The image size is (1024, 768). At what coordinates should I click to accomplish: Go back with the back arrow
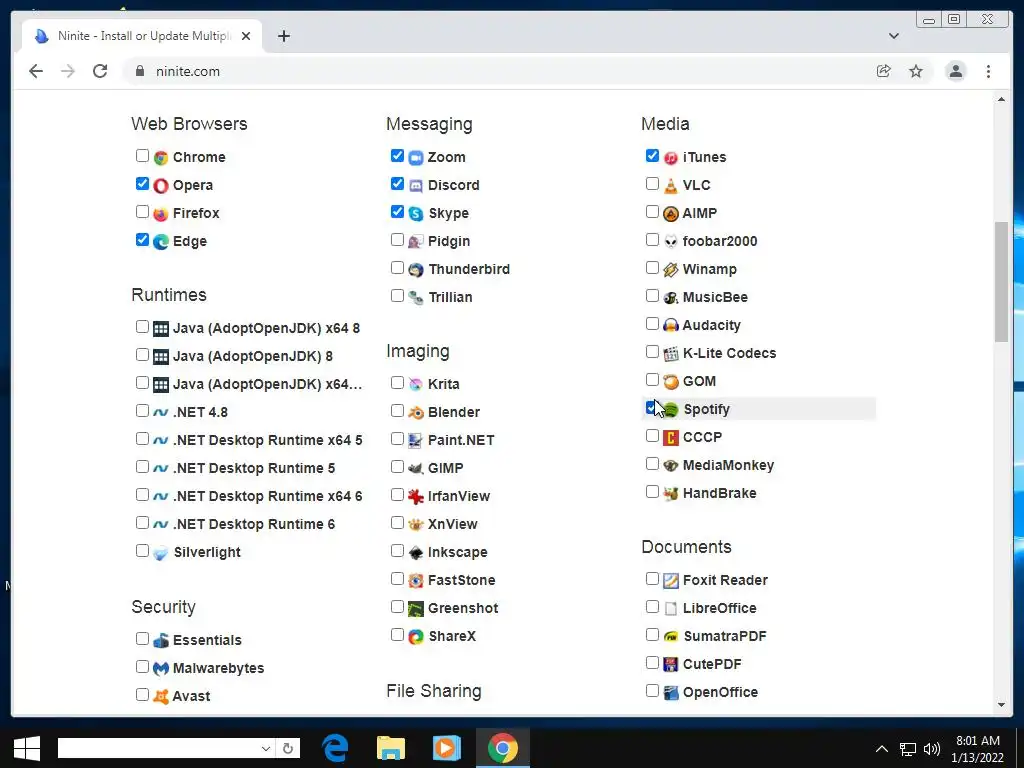tap(36, 71)
